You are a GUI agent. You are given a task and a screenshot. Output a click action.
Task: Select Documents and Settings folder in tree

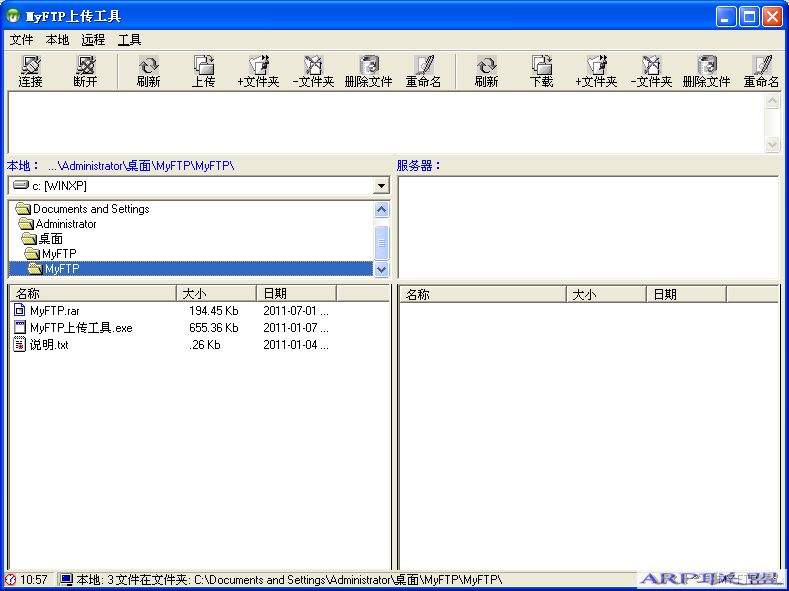83,209
